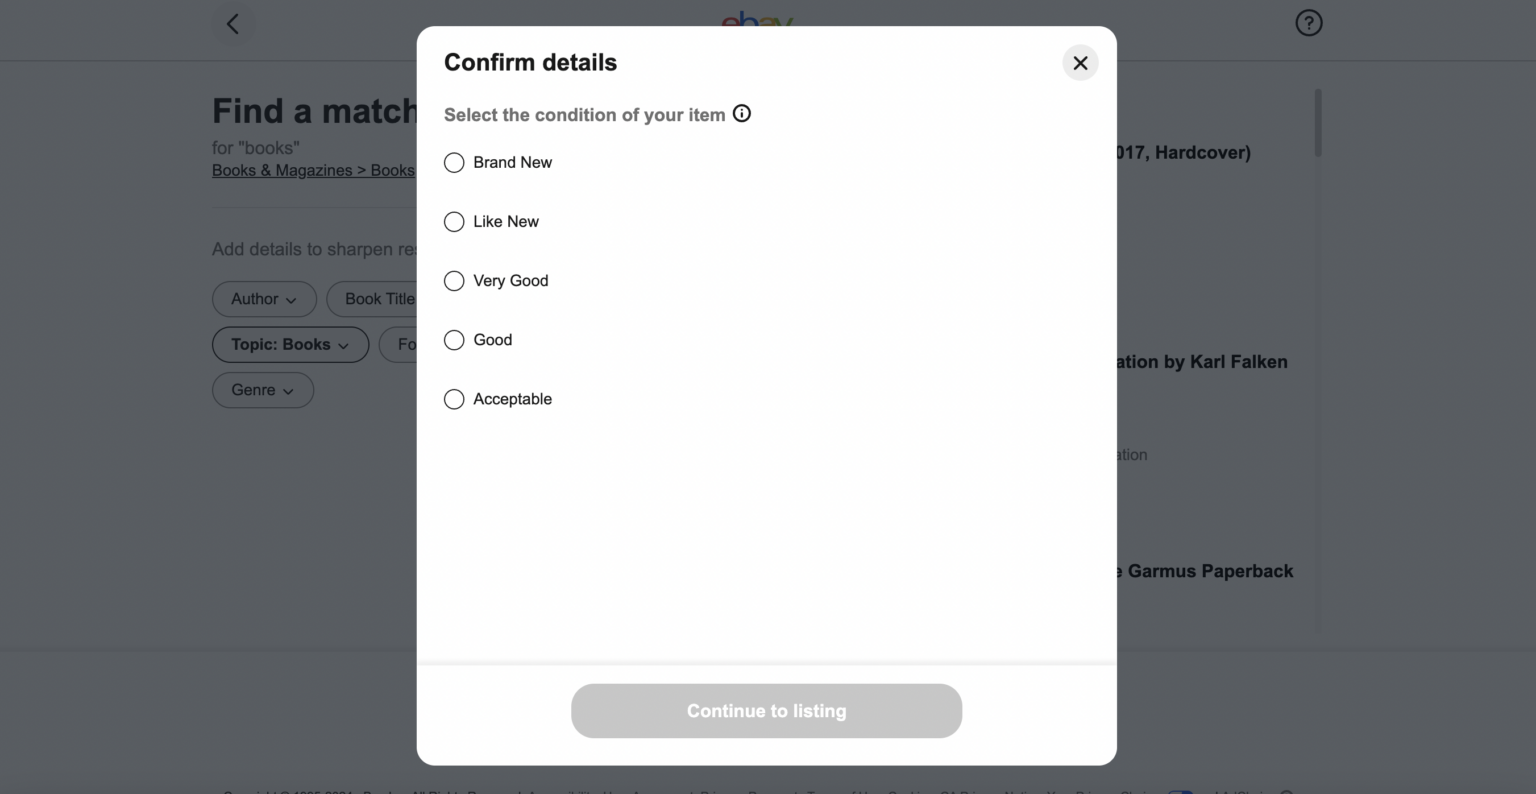Close the Confirm details dialog

[x=1080, y=63]
